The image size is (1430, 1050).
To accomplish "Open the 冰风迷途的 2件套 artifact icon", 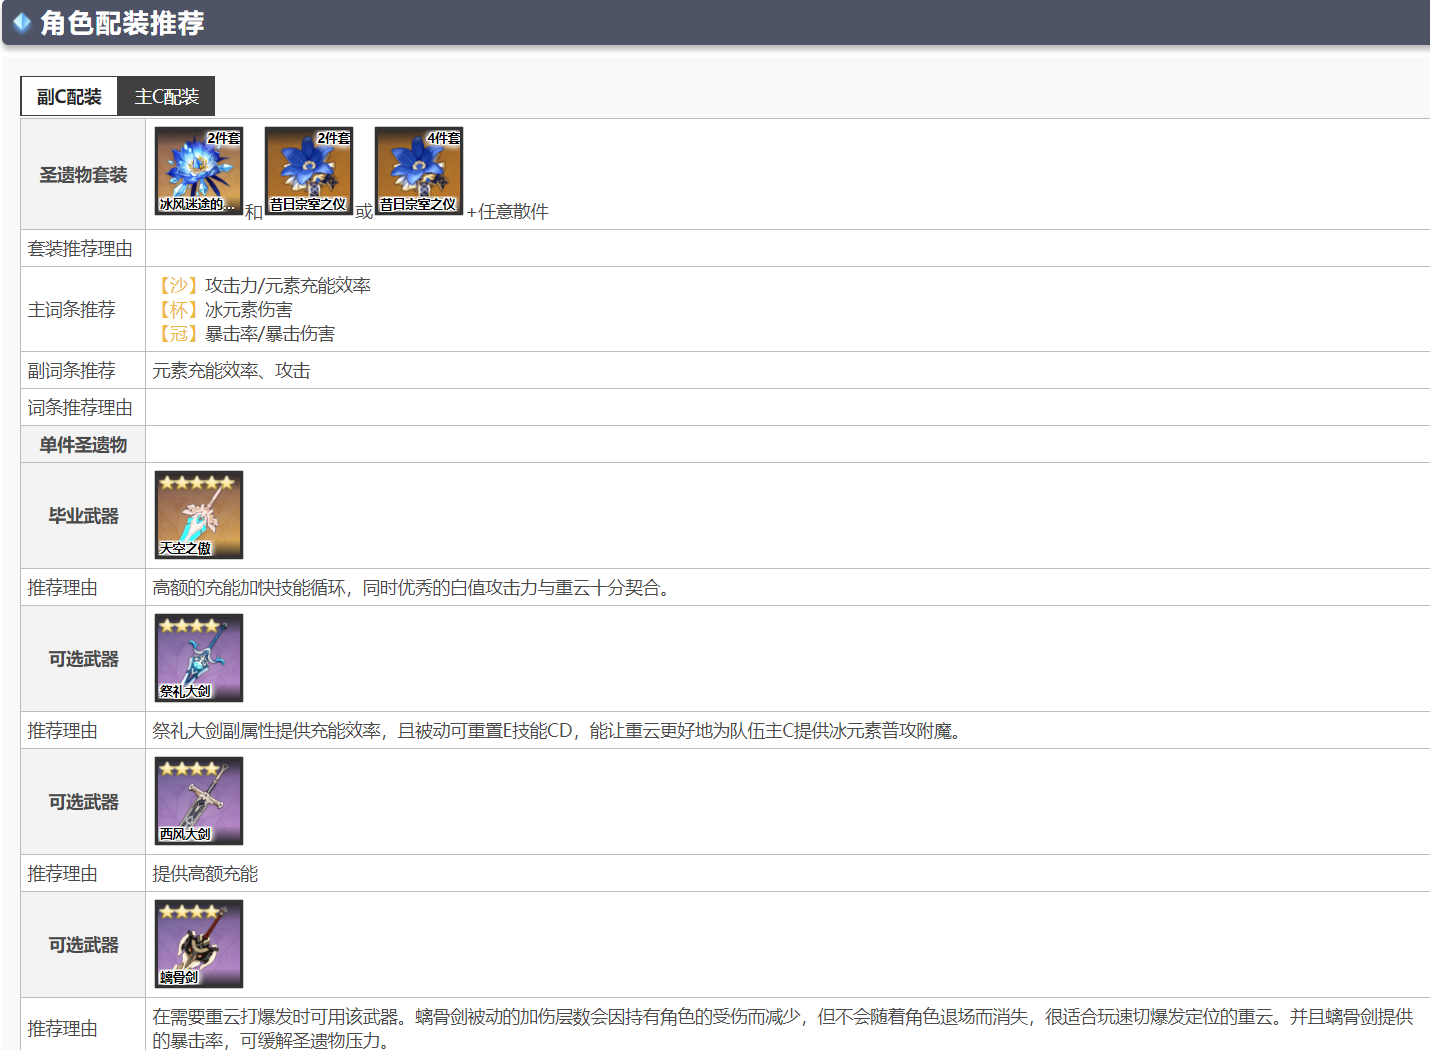I will [x=199, y=171].
